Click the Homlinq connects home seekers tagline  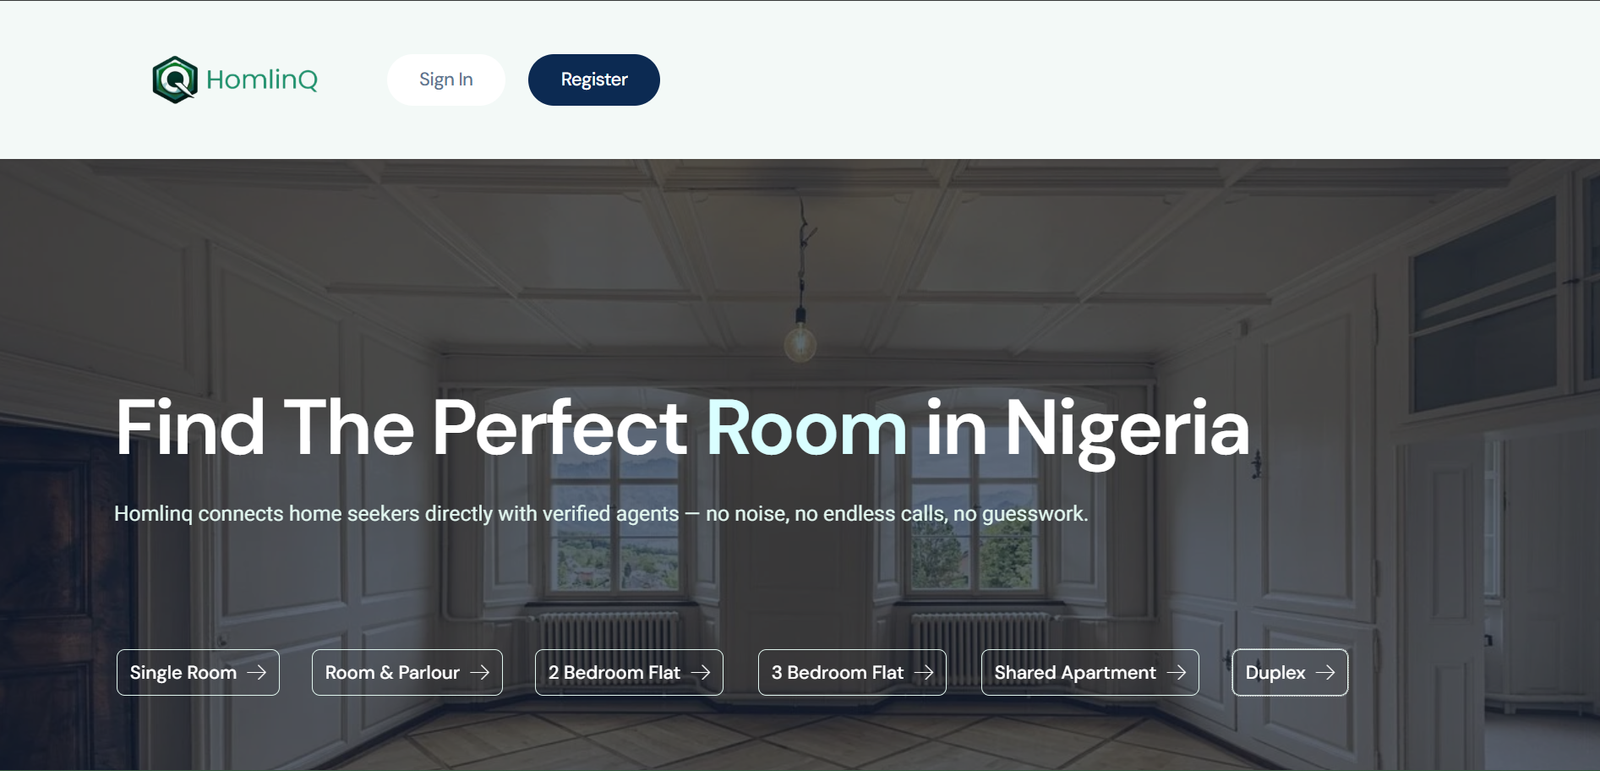pyautogui.click(x=601, y=514)
